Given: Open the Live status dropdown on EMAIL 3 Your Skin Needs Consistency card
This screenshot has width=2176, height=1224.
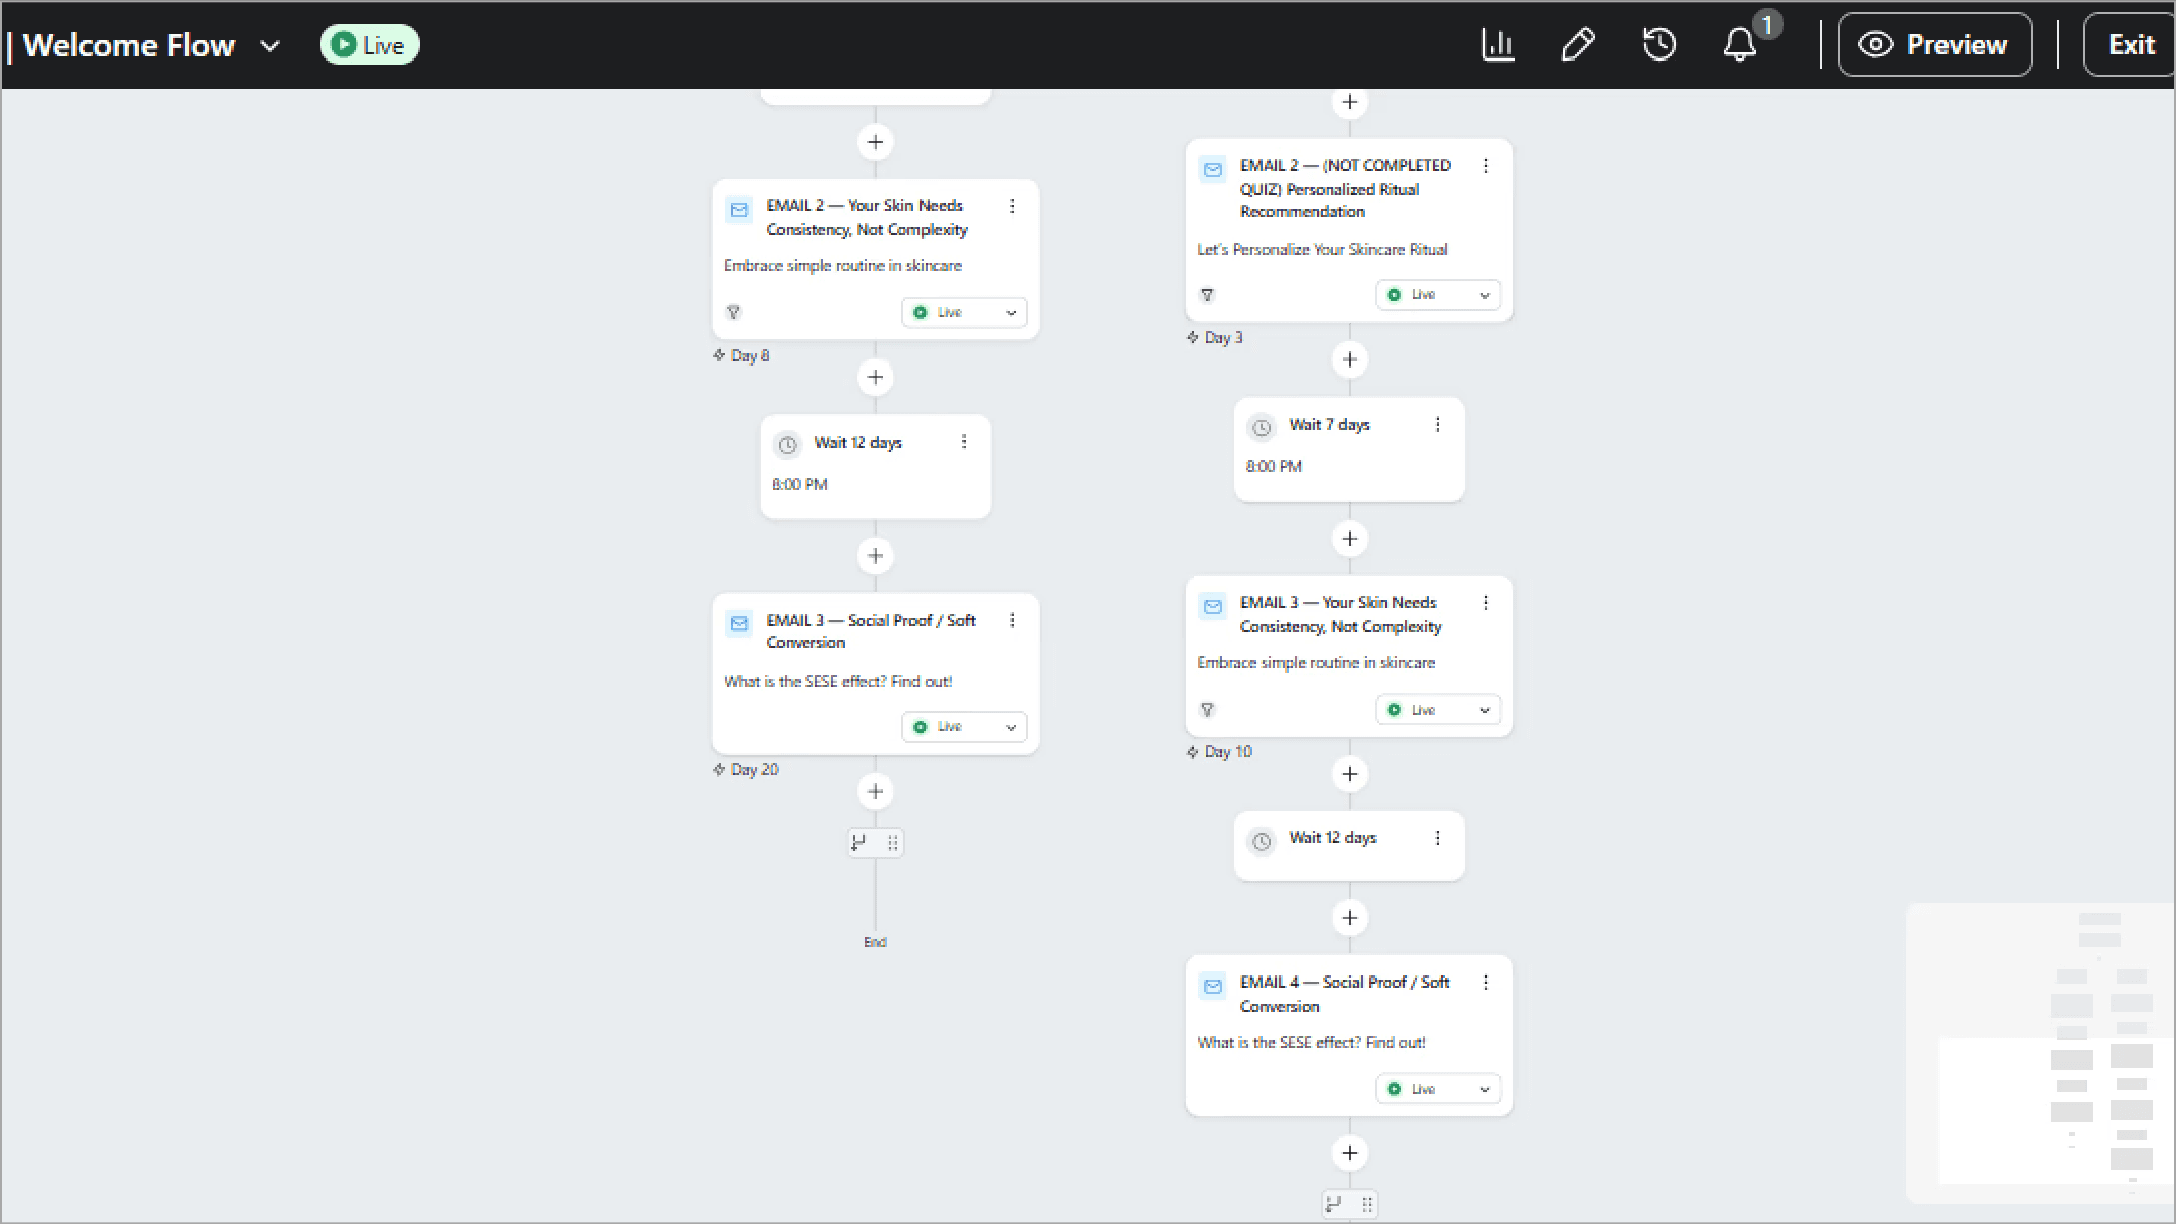Looking at the screenshot, I should 1438,710.
